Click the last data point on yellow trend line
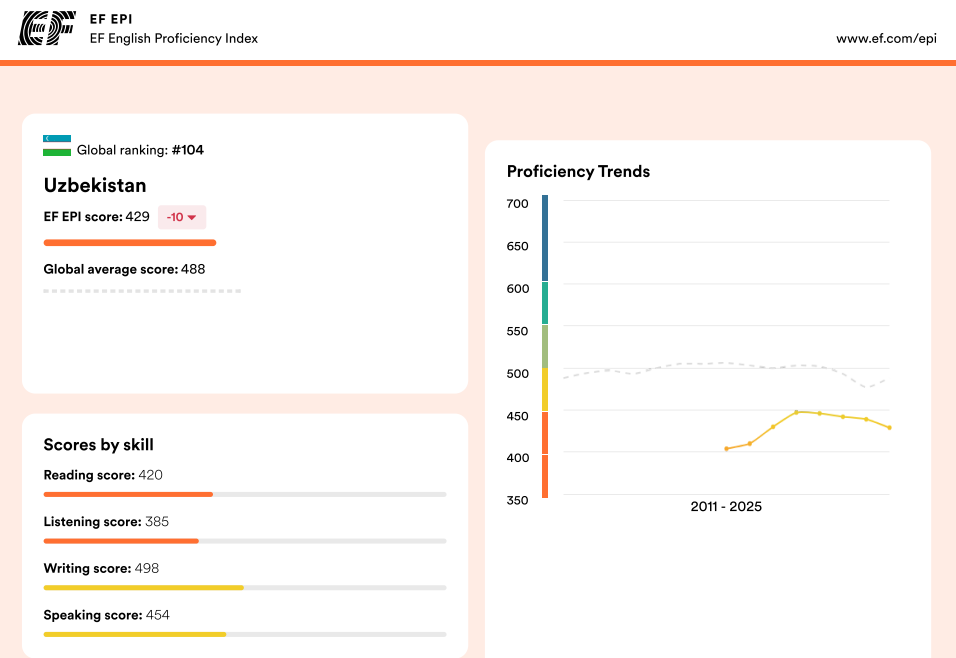The image size is (956, 658). [889, 428]
